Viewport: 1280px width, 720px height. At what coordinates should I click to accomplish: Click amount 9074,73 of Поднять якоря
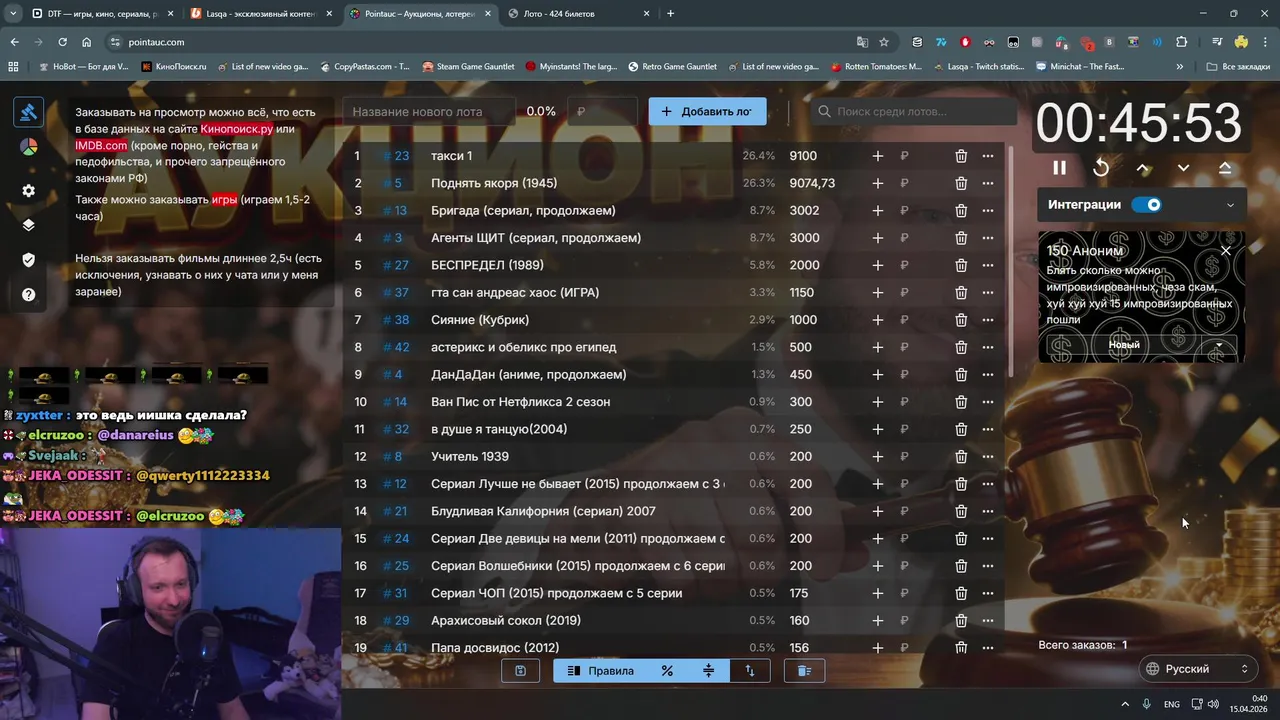pyautogui.click(x=812, y=183)
